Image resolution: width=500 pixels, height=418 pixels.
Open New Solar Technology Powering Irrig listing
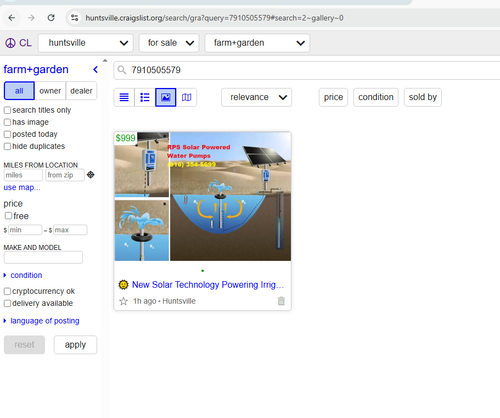208,285
